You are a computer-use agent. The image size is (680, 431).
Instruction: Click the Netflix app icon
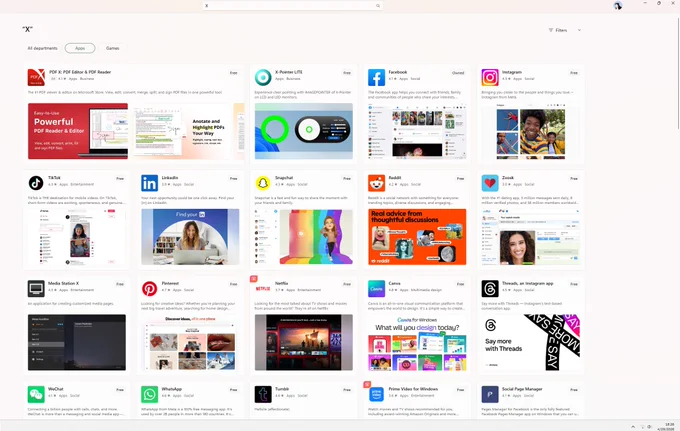coord(263,288)
